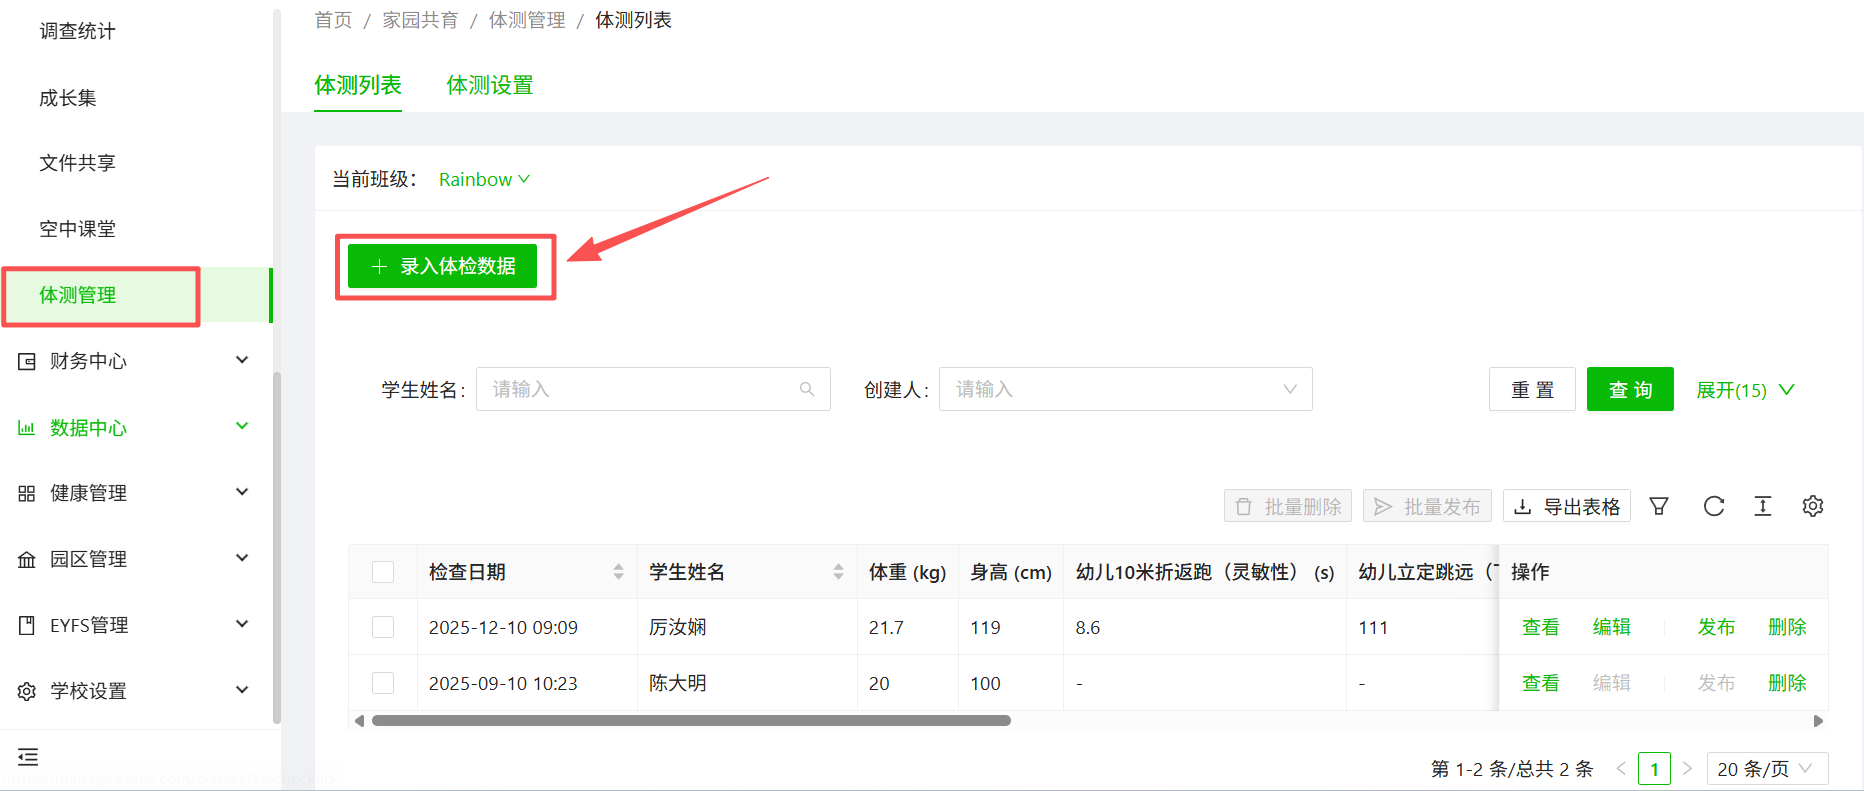This screenshot has width=1864, height=791.
Task: Click the refresh table icon
Action: click(1713, 506)
